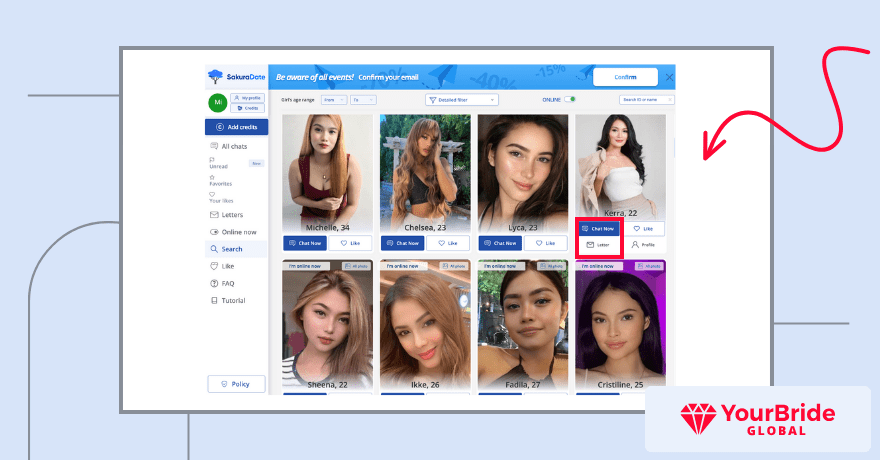Open Like section in sidebar
This screenshot has width=880, height=460.
point(222,266)
